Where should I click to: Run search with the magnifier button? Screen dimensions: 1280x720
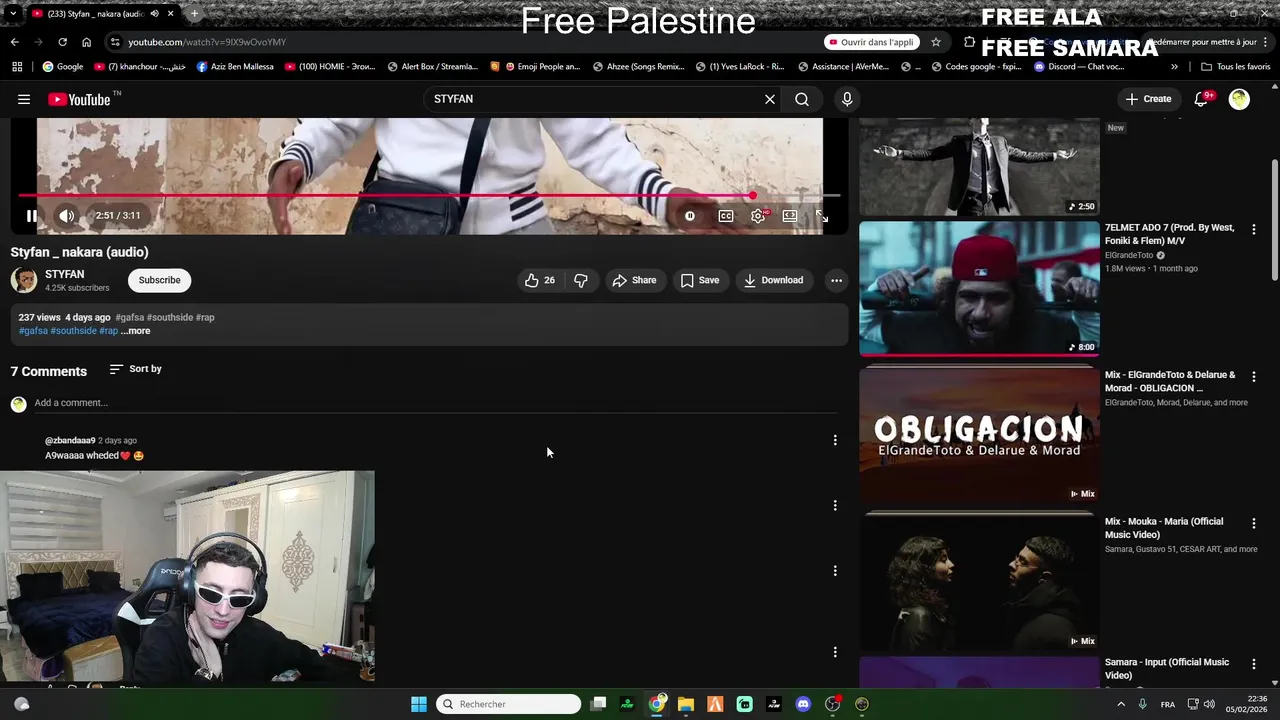tap(802, 99)
